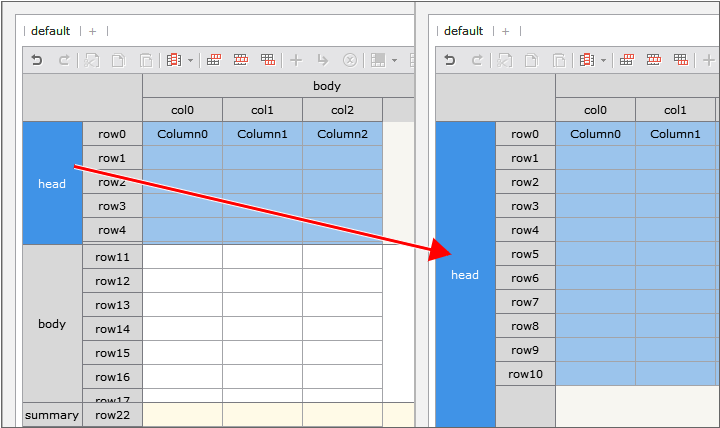Click the circled X delete icon

(350, 60)
